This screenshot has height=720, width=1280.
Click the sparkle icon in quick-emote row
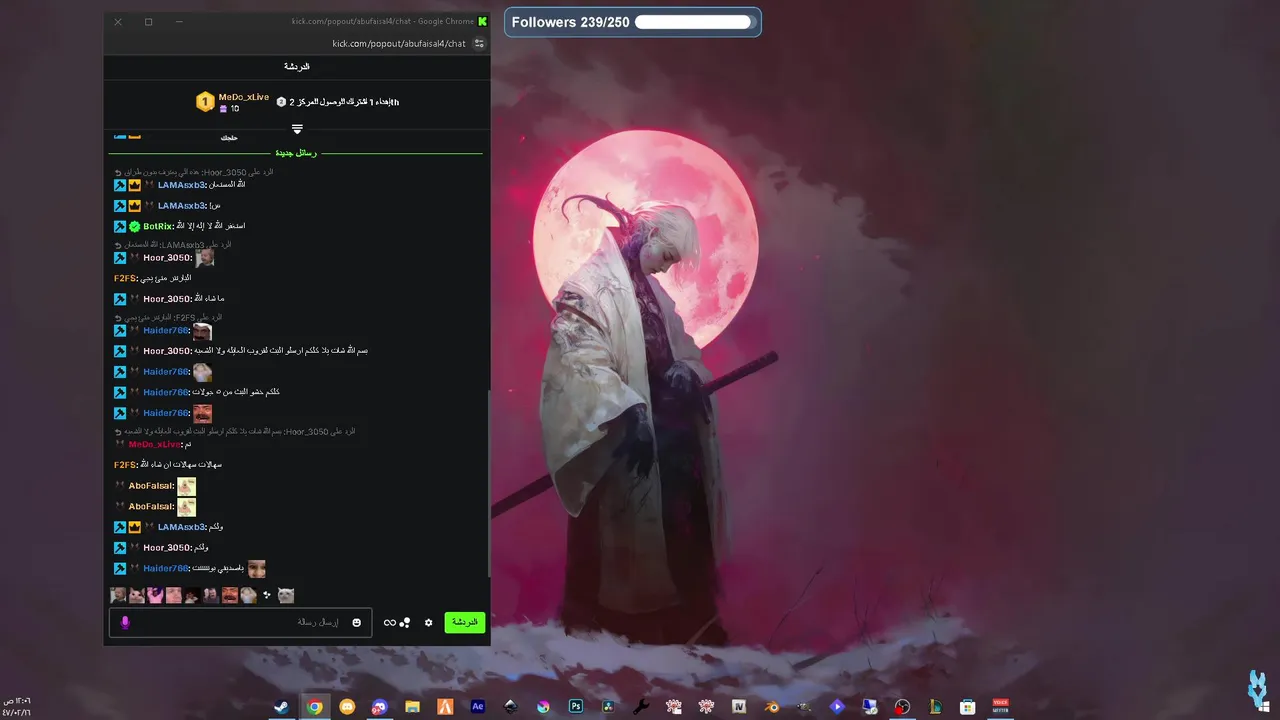267,595
